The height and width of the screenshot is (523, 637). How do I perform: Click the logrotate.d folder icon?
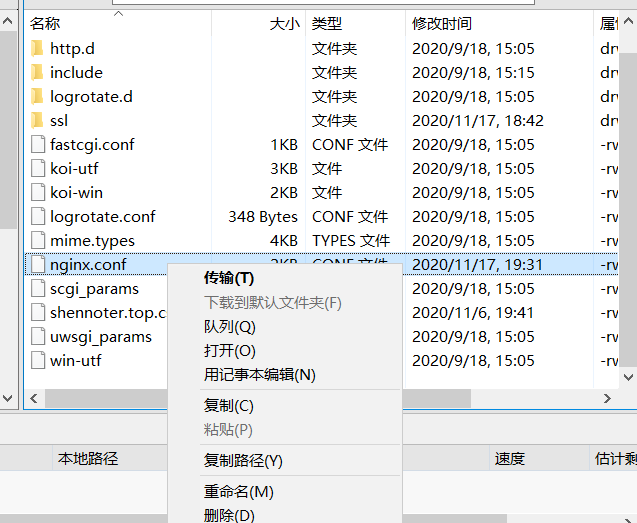(37, 96)
